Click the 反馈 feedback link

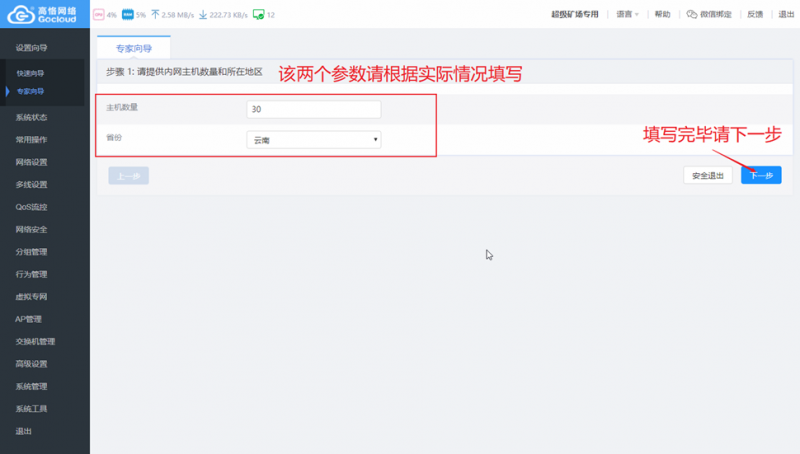[x=754, y=15]
